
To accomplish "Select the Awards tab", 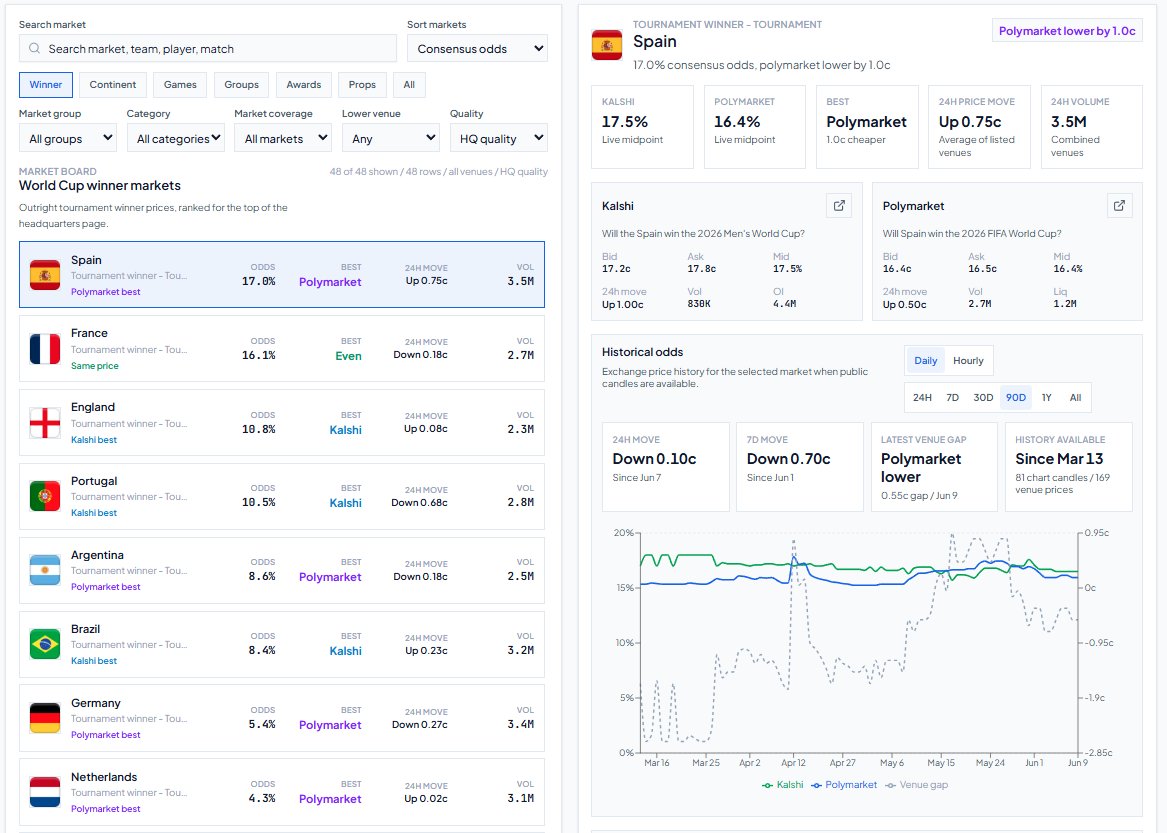I will coord(304,85).
